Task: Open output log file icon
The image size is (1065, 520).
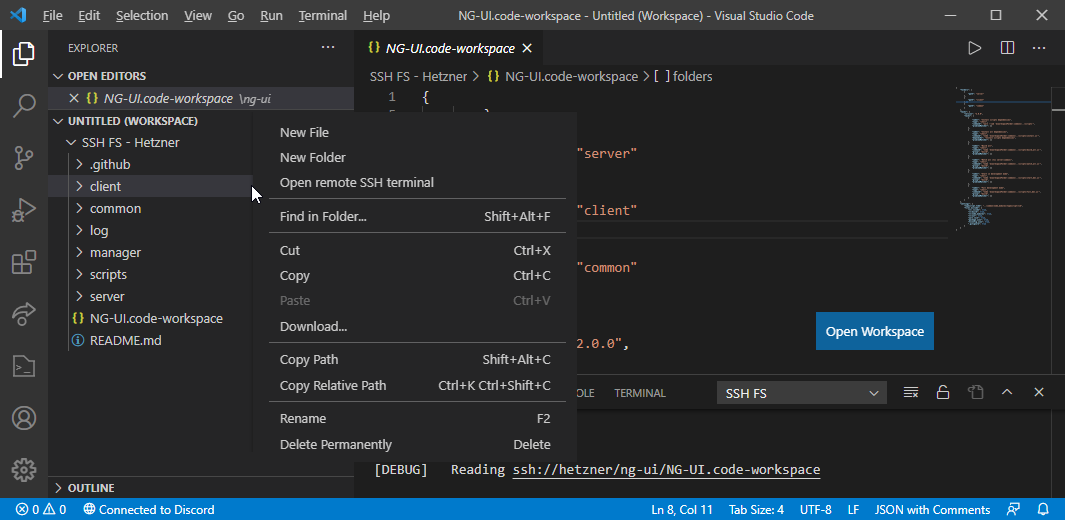Action: [x=975, y=392]
